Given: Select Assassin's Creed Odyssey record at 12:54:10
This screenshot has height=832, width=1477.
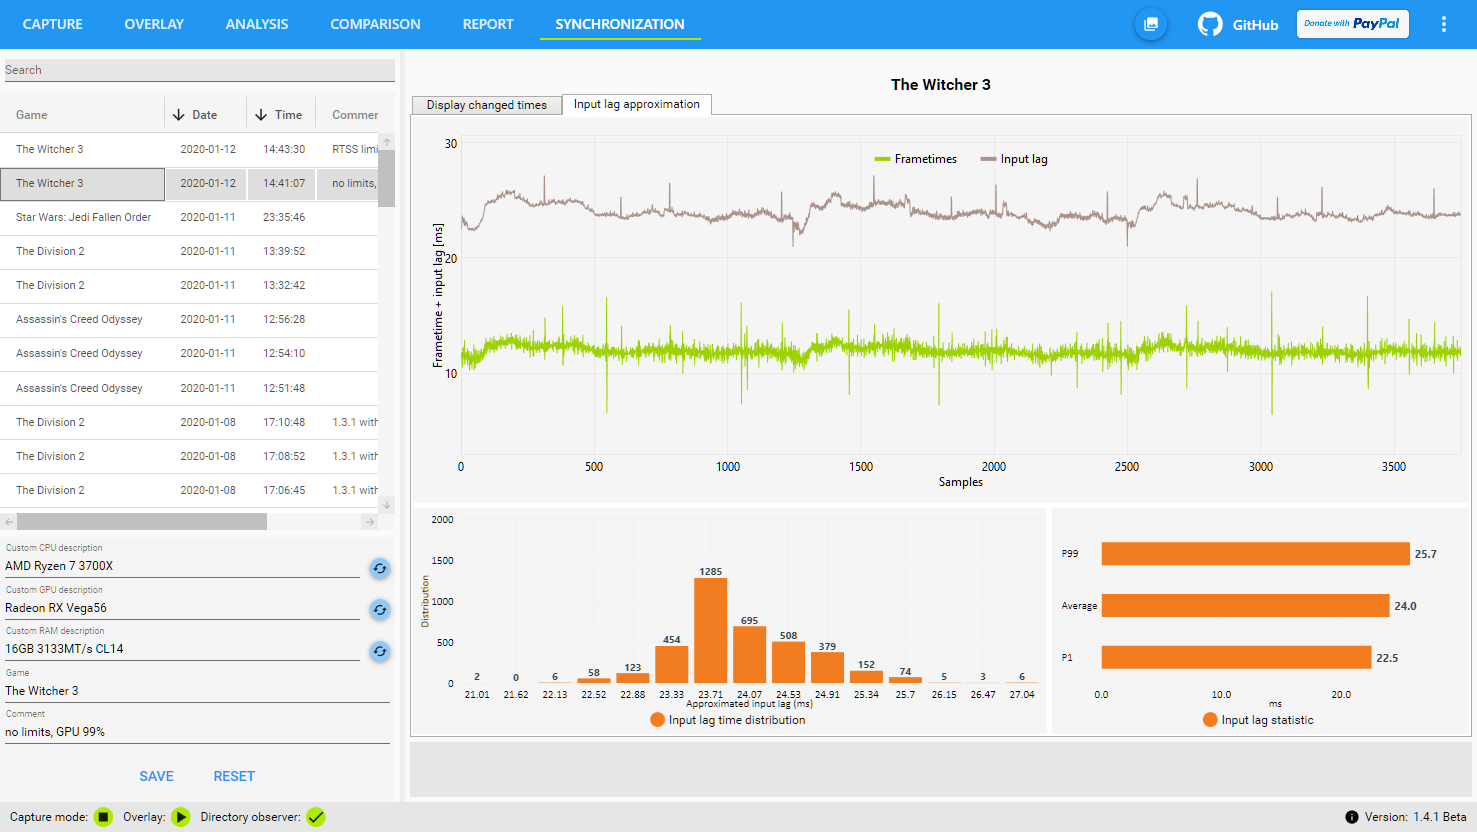Looking at the screenshot, I should pyautogui.click(x=189, y=353).
